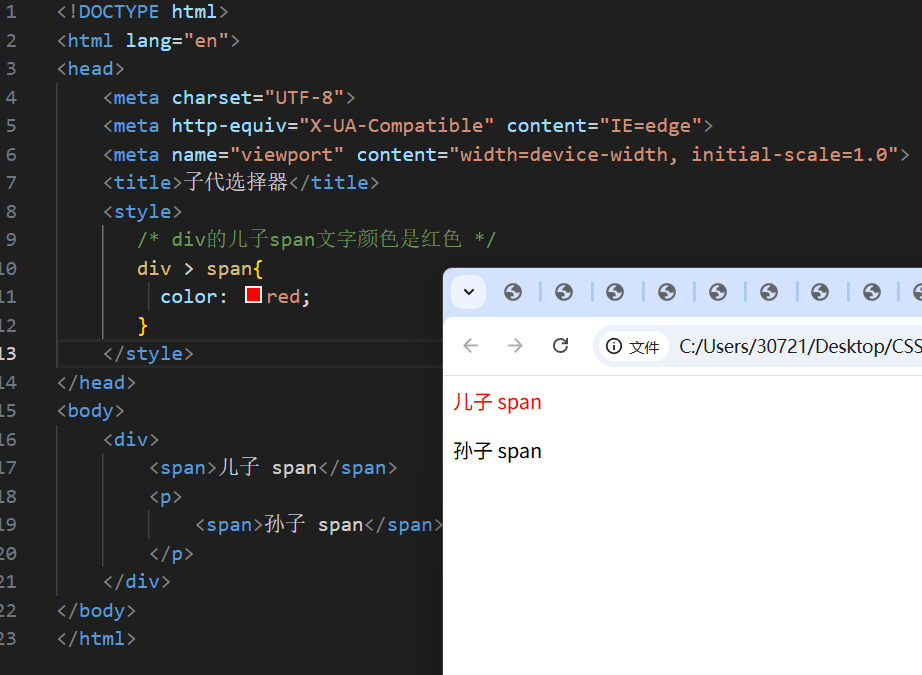Click the black 孙子 span text in webpage

[x=497, y=451]
